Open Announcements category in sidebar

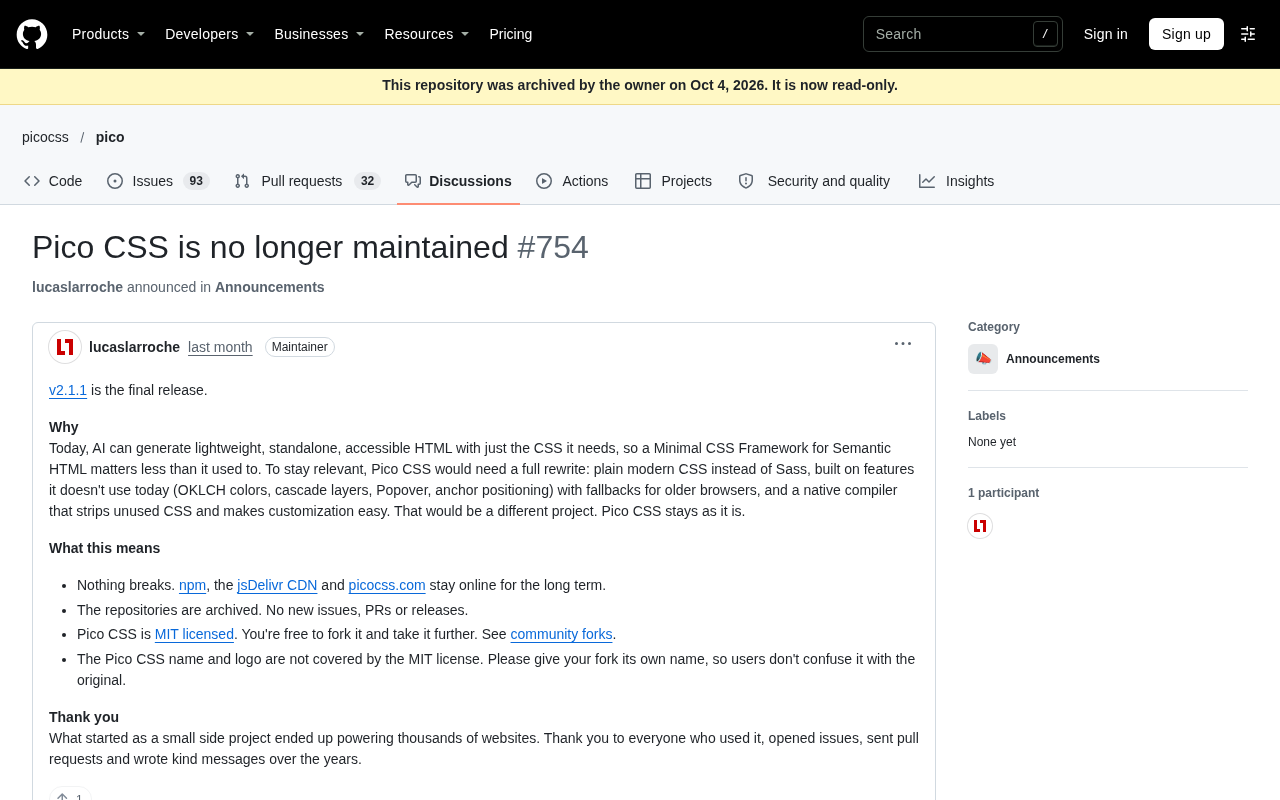[1053, 359]
